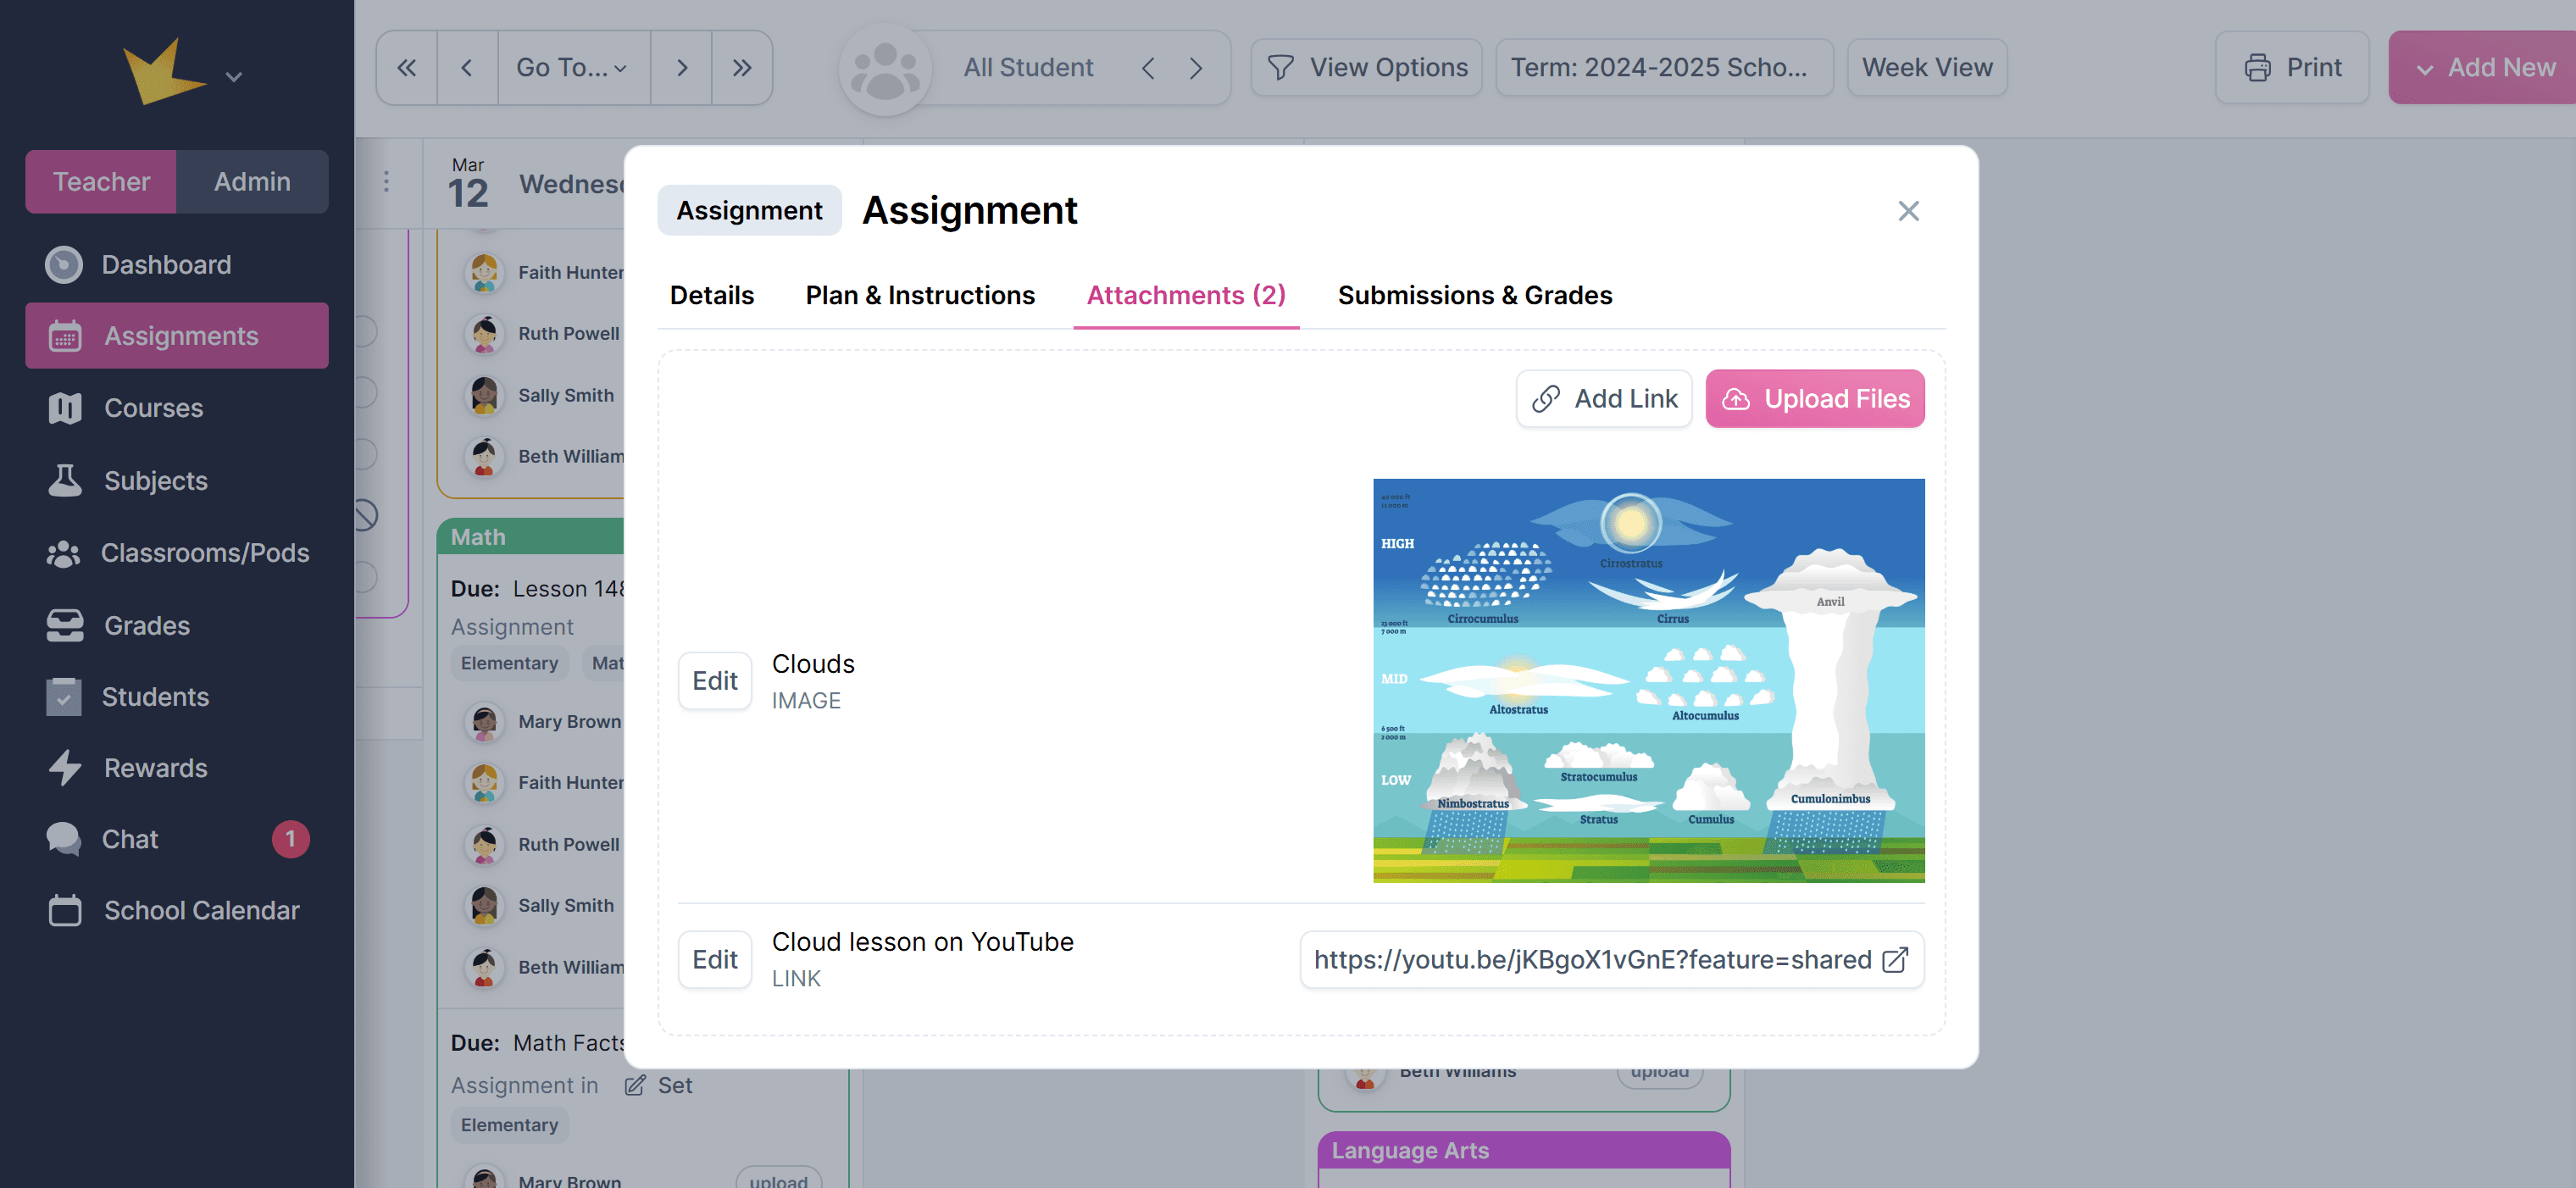Open Chat speech bubble icon
The height and width of the screenshot is (1188, 2576).
64,838
